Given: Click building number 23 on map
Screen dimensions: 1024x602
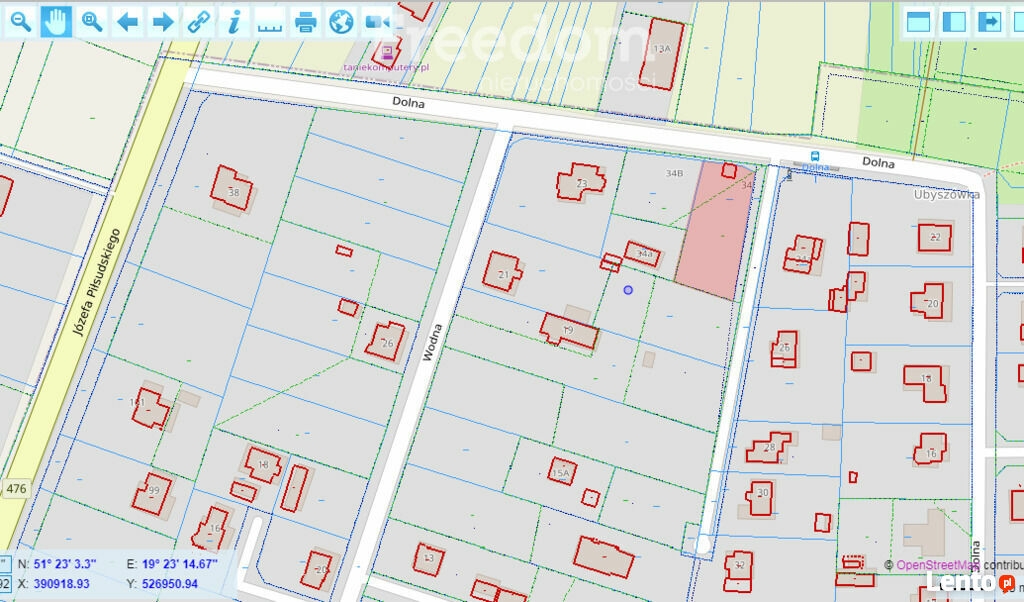Looking at the screenshot, I should (x=581, y=183).
